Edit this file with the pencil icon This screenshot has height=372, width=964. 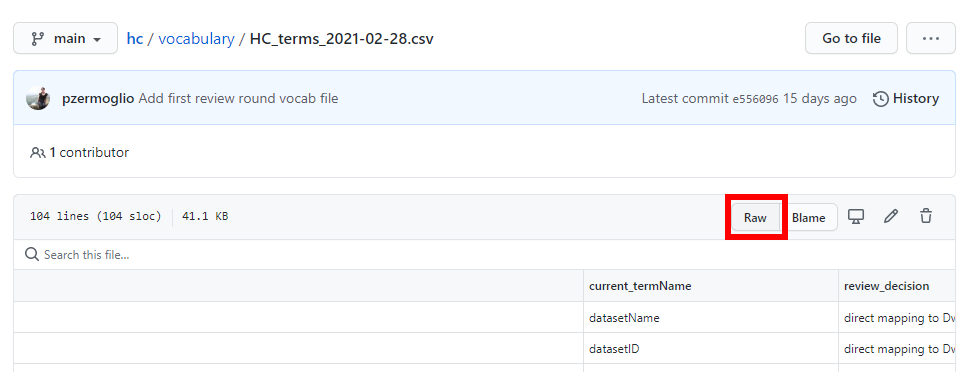pyautogui.click(x=891, y=216)
